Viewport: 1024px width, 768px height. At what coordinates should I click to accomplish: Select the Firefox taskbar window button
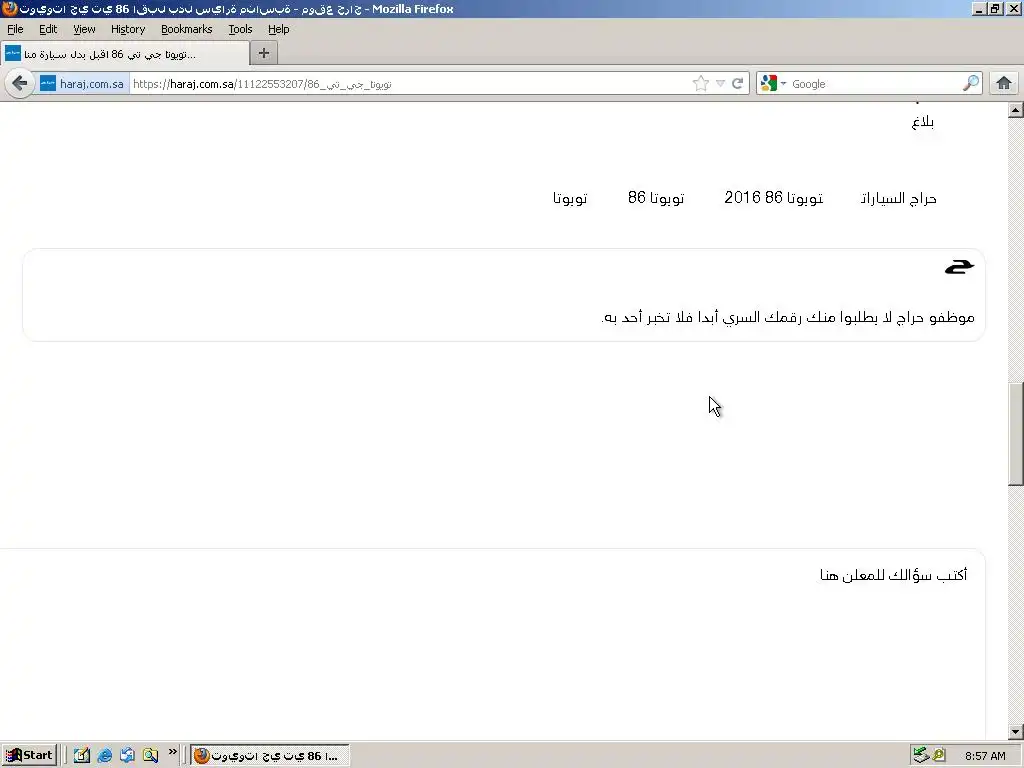point(270,756)
